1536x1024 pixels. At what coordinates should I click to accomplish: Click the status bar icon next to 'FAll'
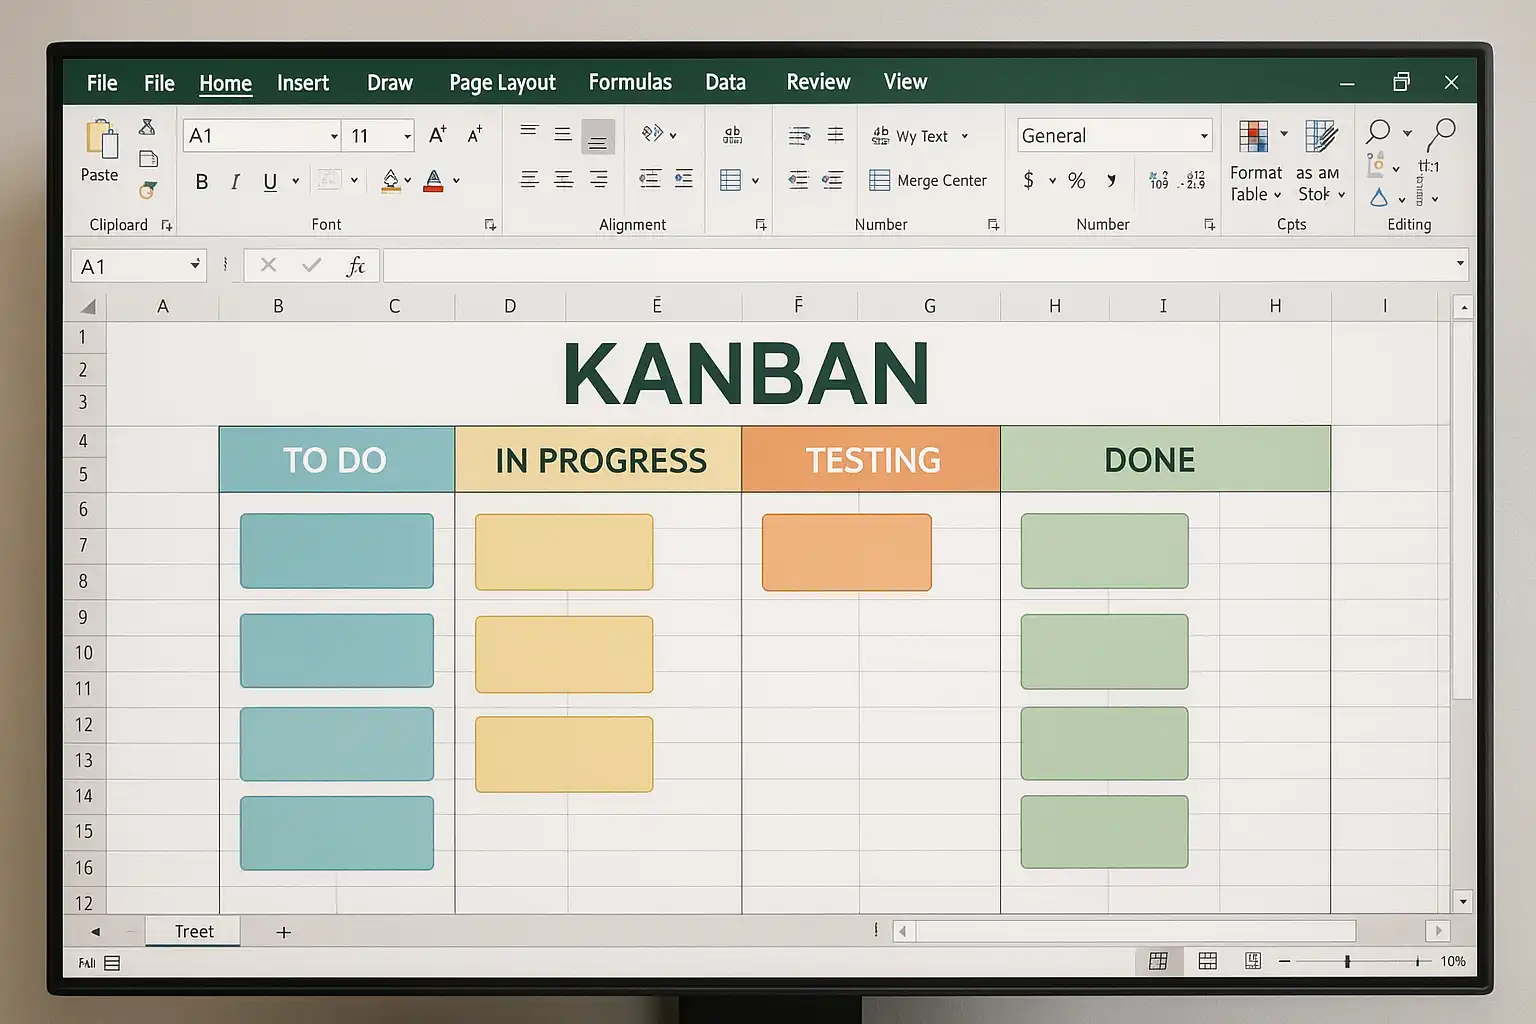(x=112, y=963)
